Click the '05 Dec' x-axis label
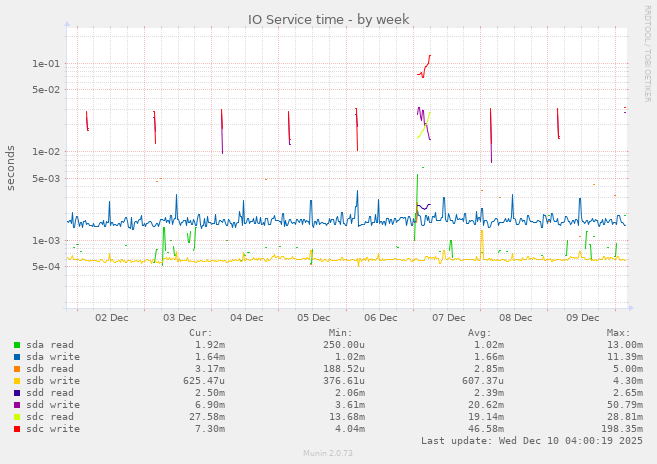Screen dimensions: 657x464 coord(314,318)
